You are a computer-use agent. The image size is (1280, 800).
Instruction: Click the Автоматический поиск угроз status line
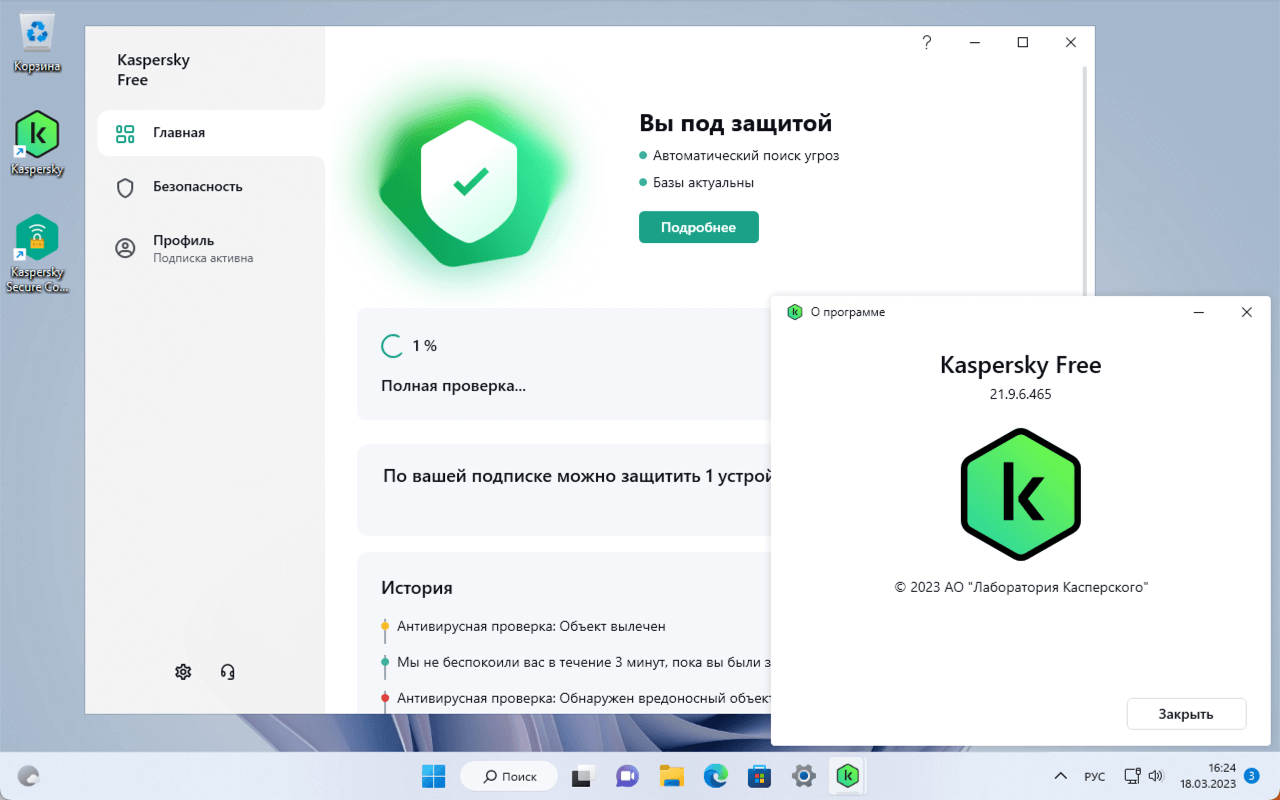click(746, 156)
